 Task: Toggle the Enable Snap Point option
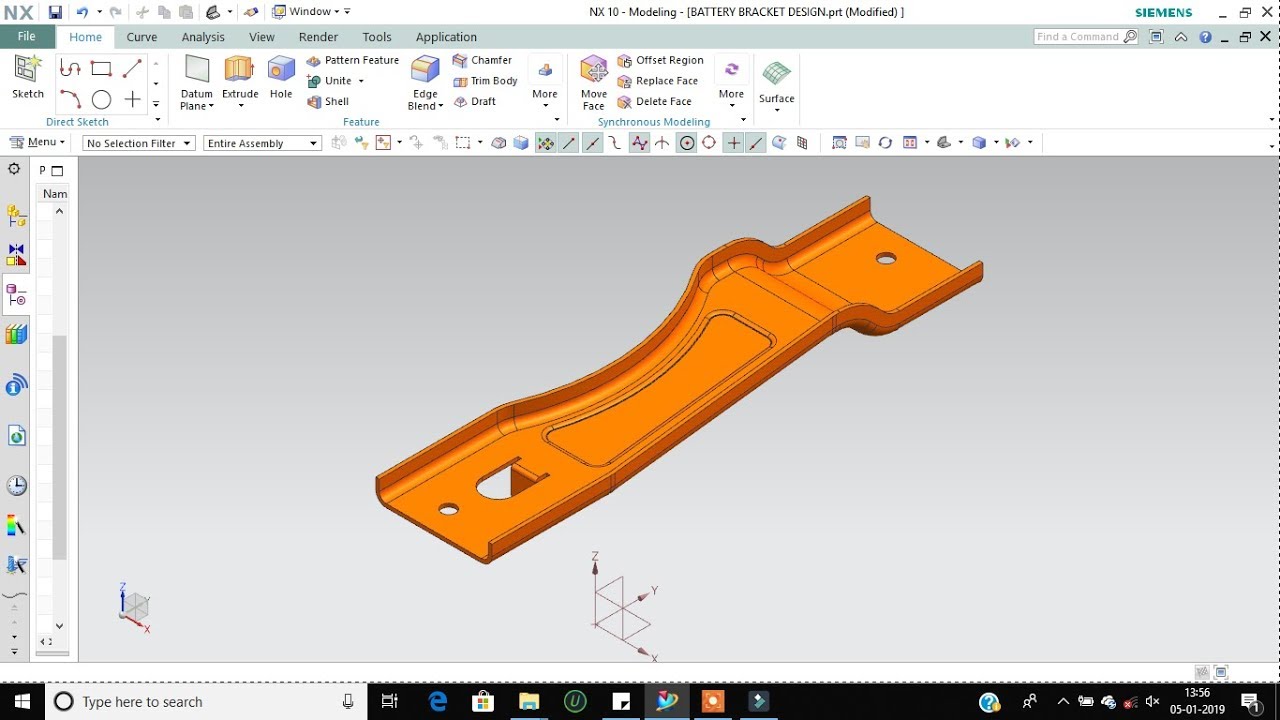pyautogui.click(x=546, y=142)
